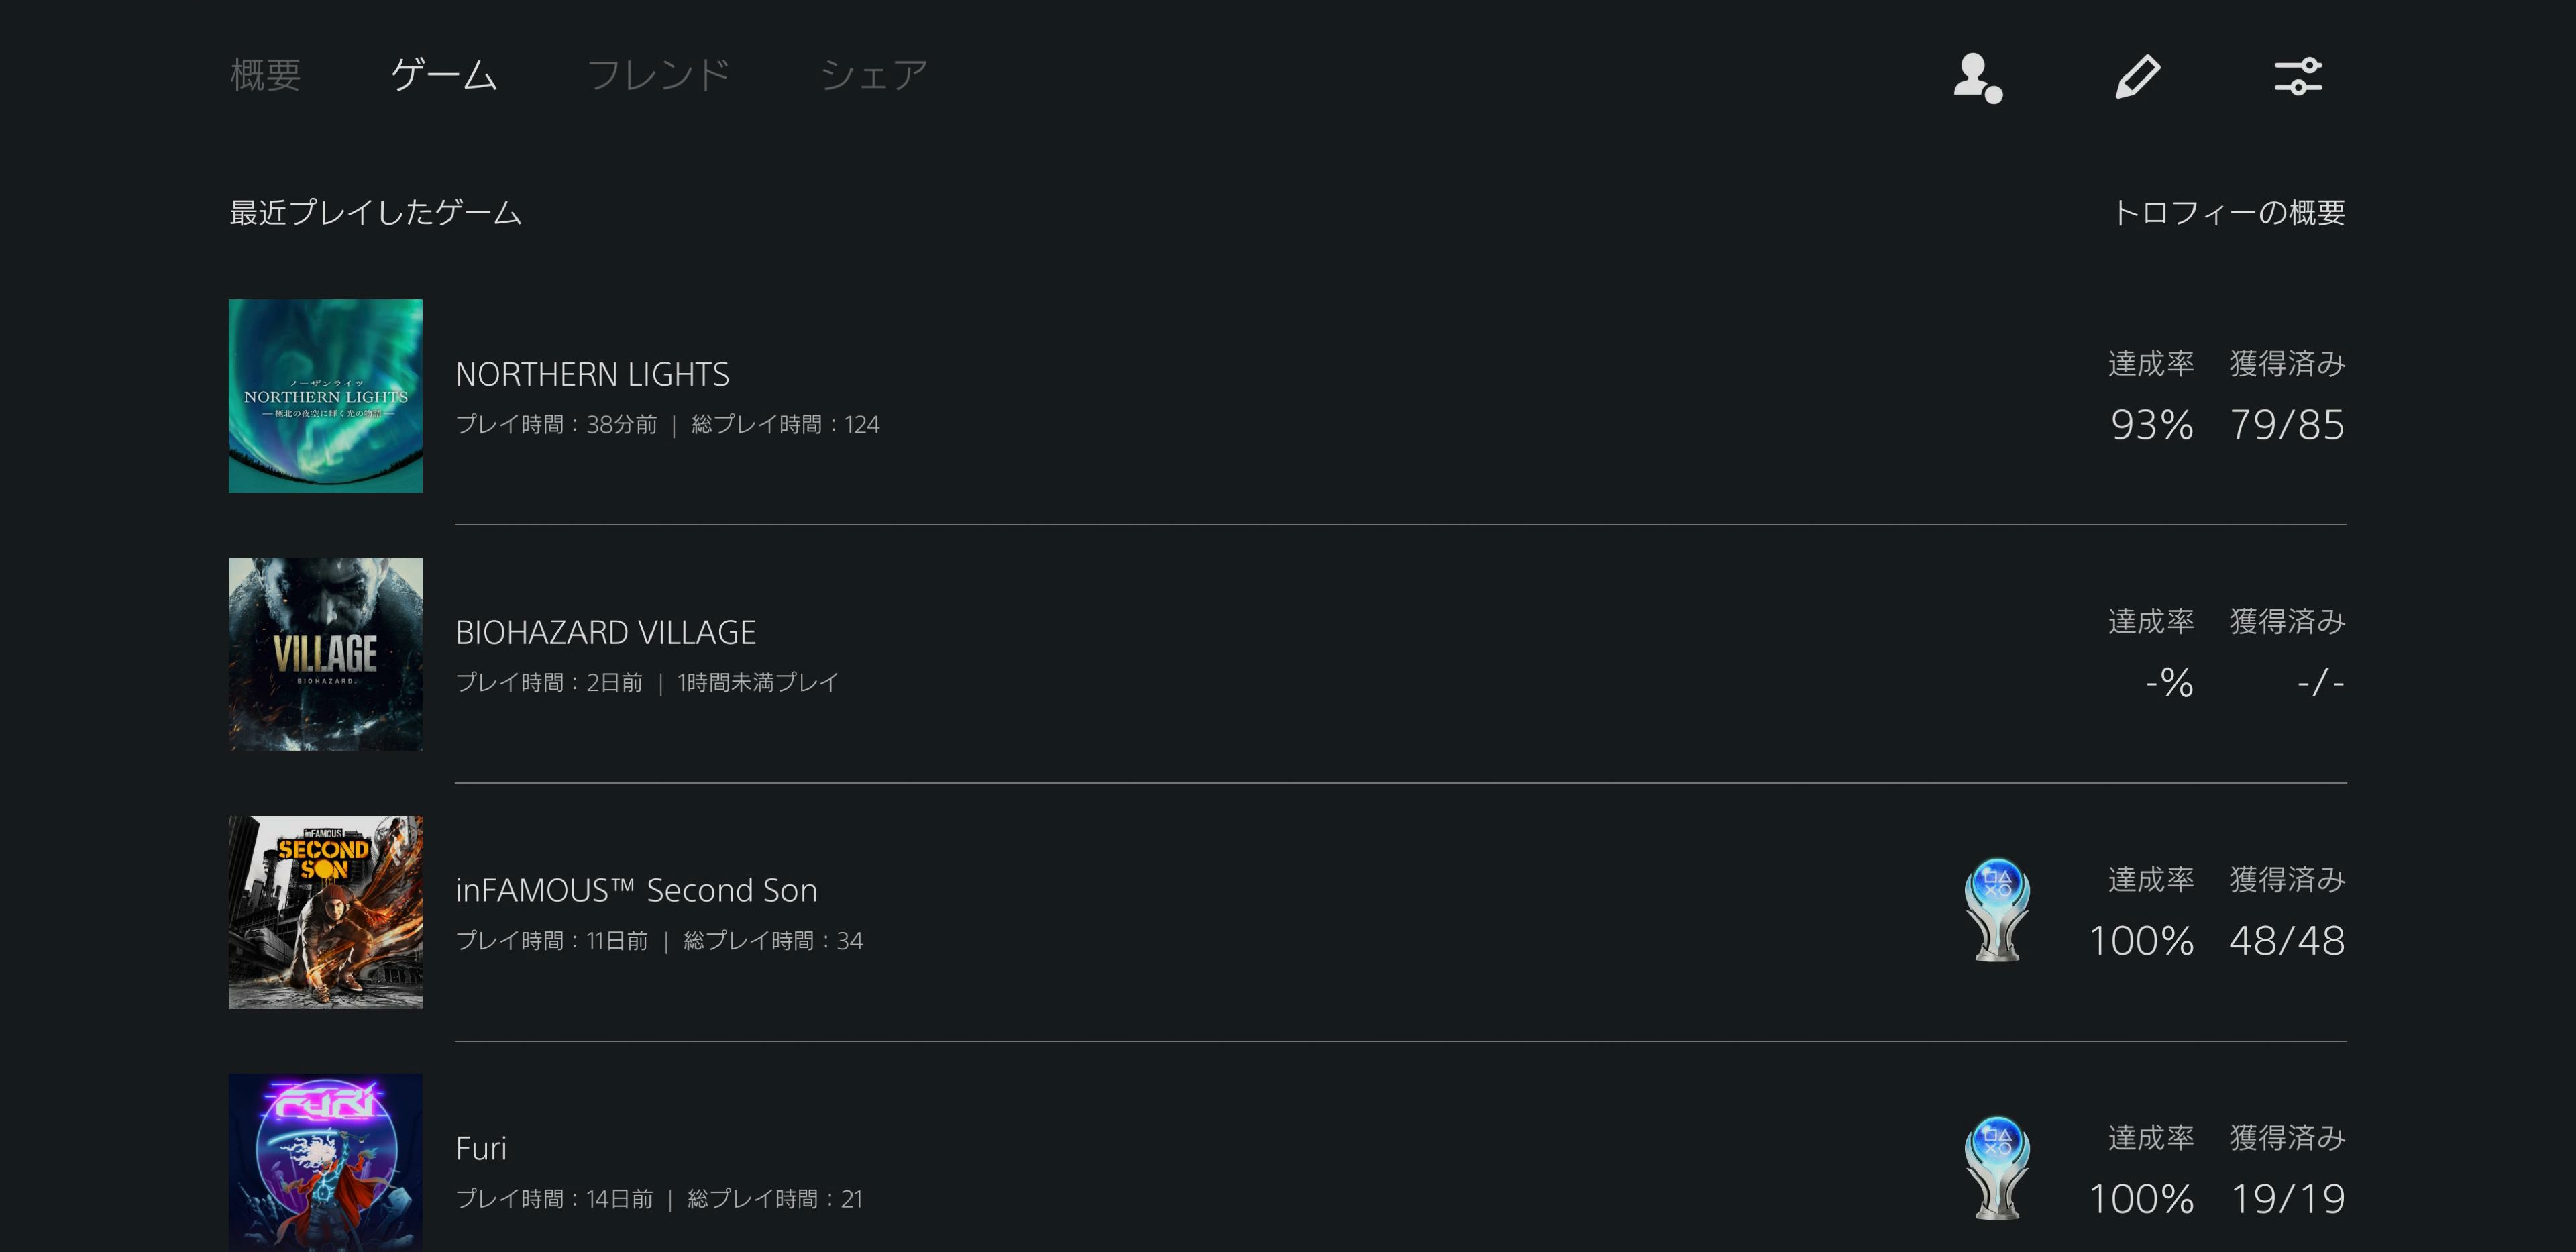2576x1252 pixels.
Task: Click the Furi game title text
Action: pos(481,1148)
